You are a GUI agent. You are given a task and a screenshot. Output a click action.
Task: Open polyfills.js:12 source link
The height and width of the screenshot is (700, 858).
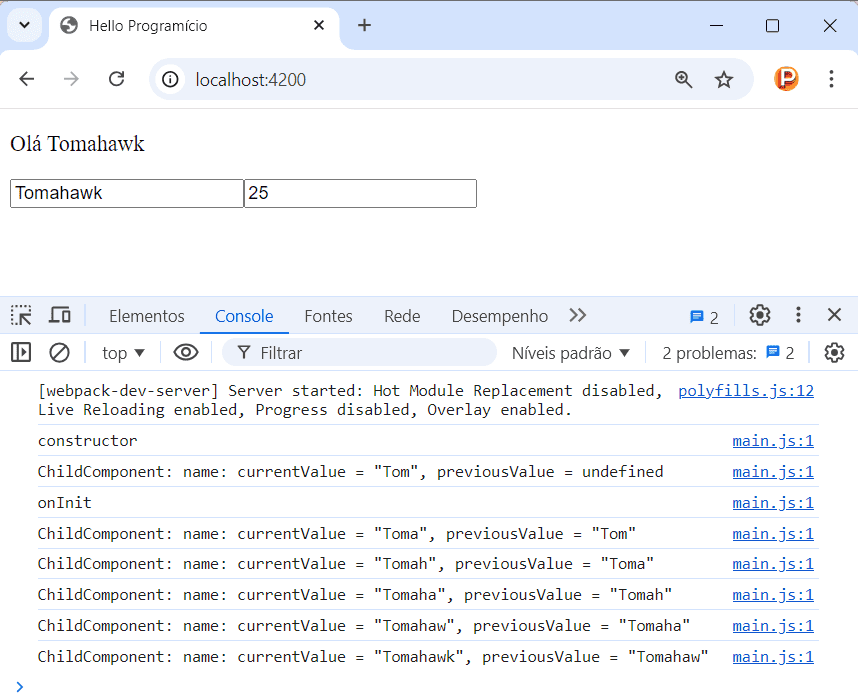[x=746, y=391]
